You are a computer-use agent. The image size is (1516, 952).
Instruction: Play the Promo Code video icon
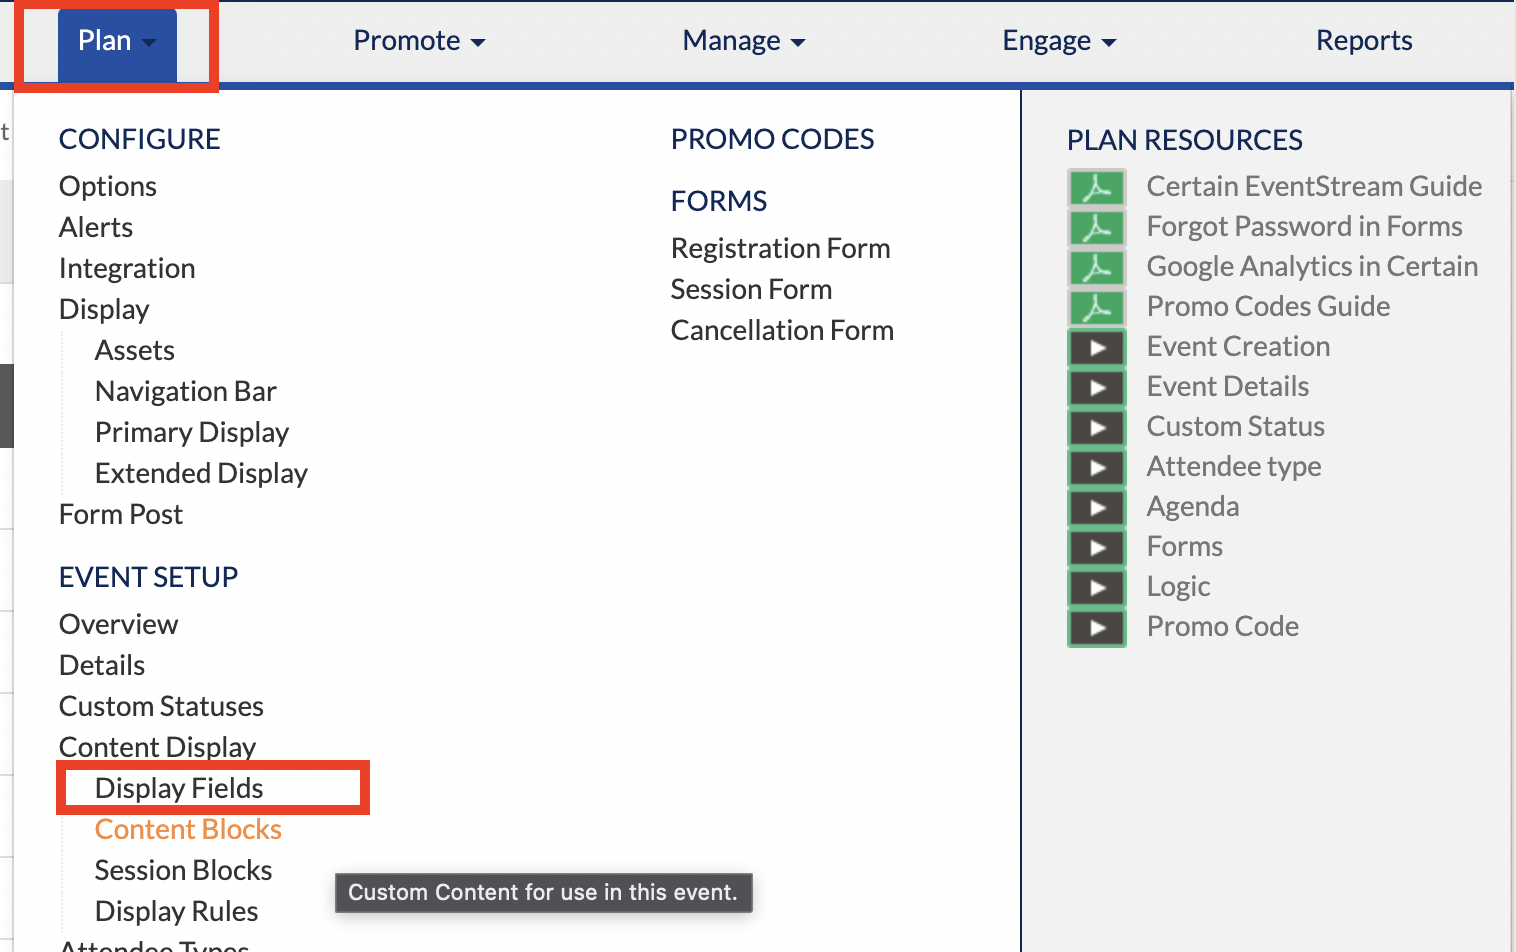(x=1097, y=627)
